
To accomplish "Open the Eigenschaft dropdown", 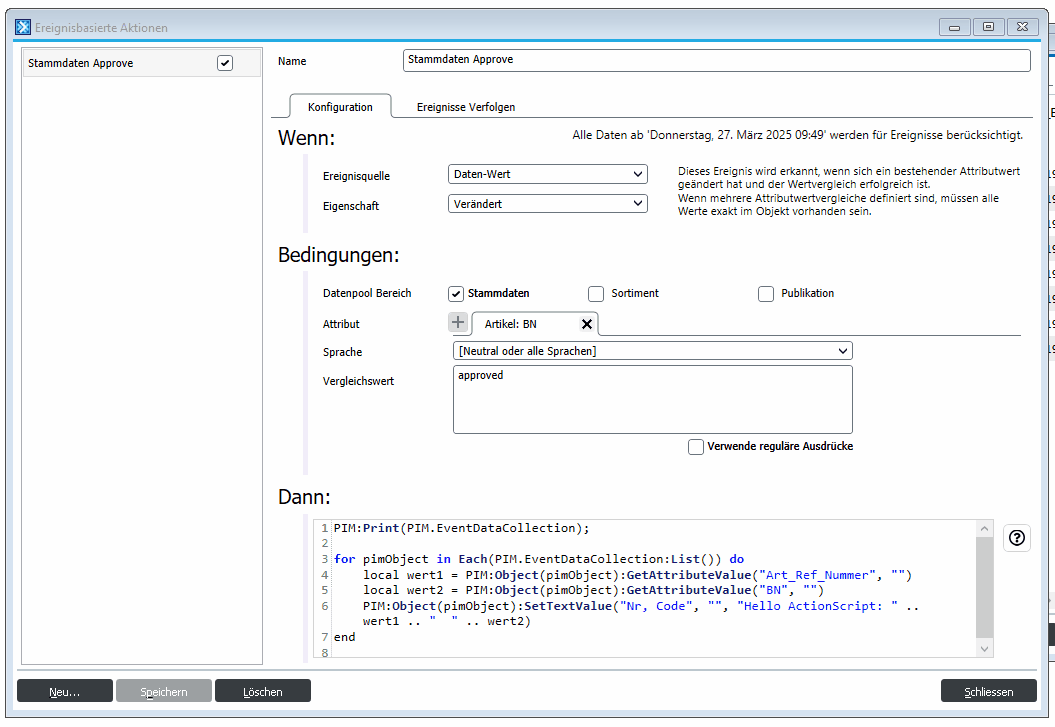I will coord(548,203).
